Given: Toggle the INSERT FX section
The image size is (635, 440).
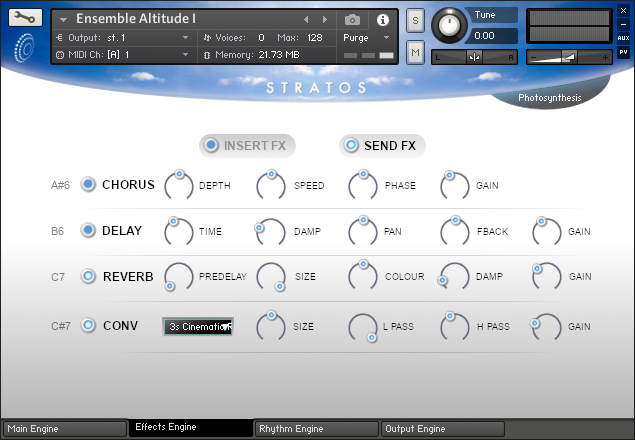Looking at the screenshot, I should point(247,145).
